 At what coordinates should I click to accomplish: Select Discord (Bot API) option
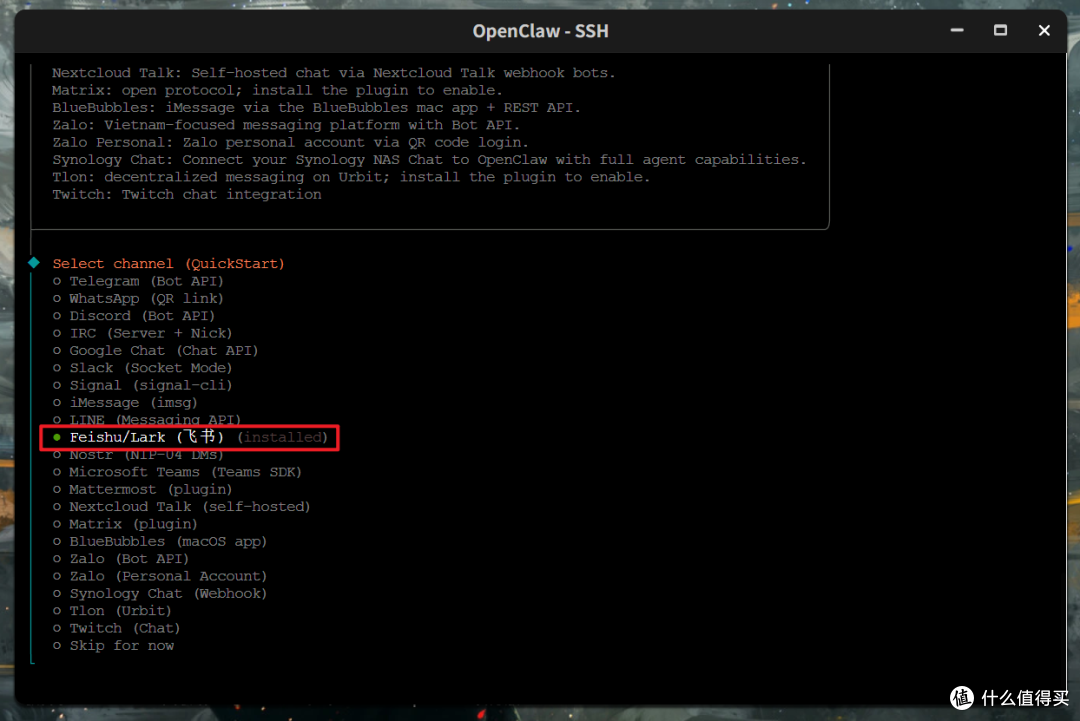pos(134,315)
